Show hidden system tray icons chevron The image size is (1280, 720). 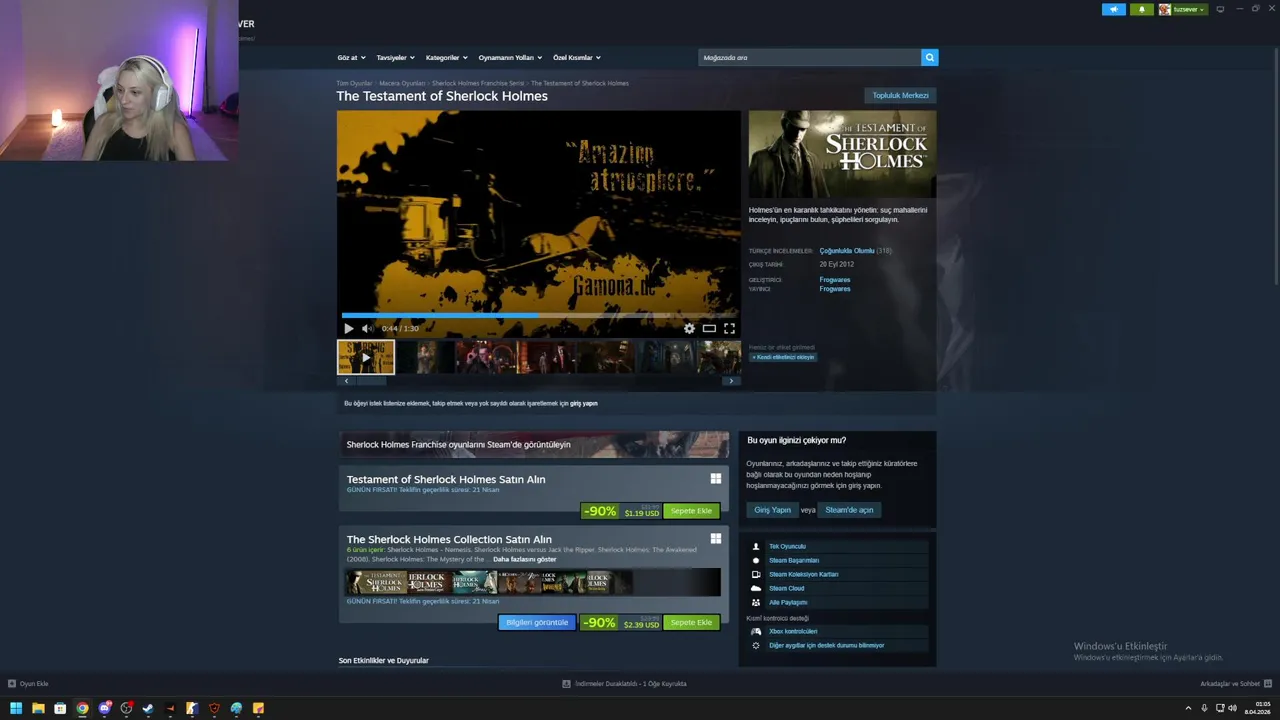tap(1188, 708)
